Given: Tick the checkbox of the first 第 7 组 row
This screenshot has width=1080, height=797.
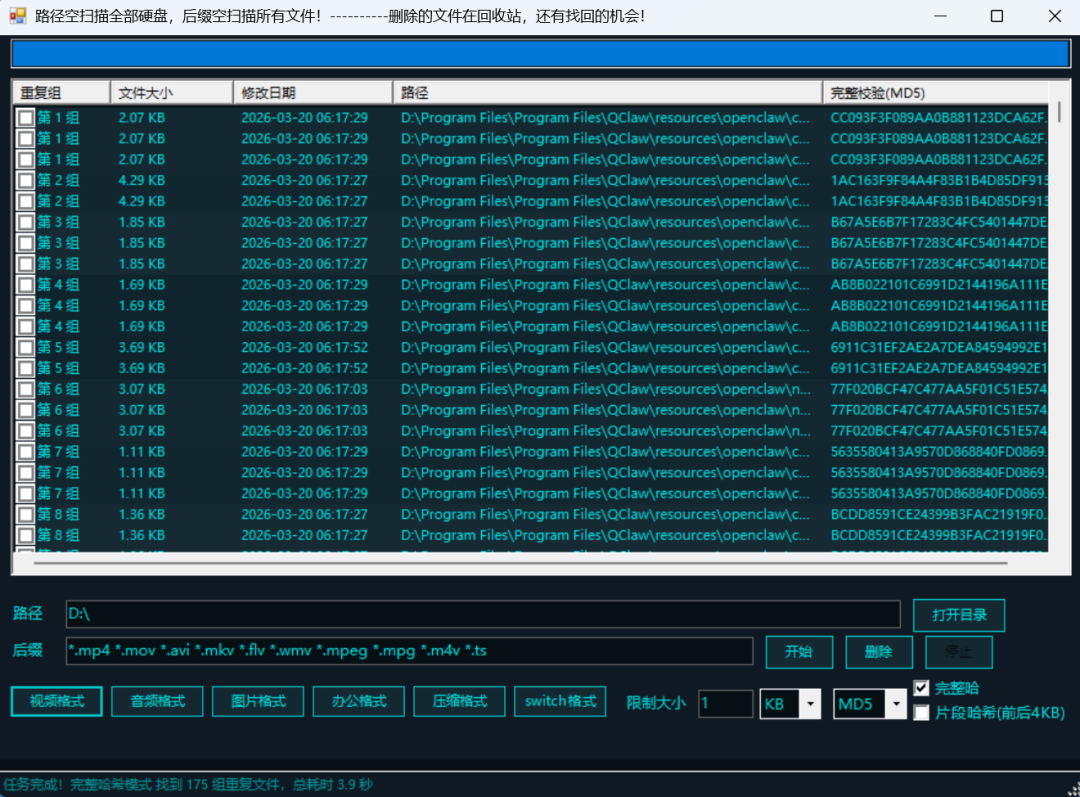Looking at the screenshot, I should [x=25, y=452].
